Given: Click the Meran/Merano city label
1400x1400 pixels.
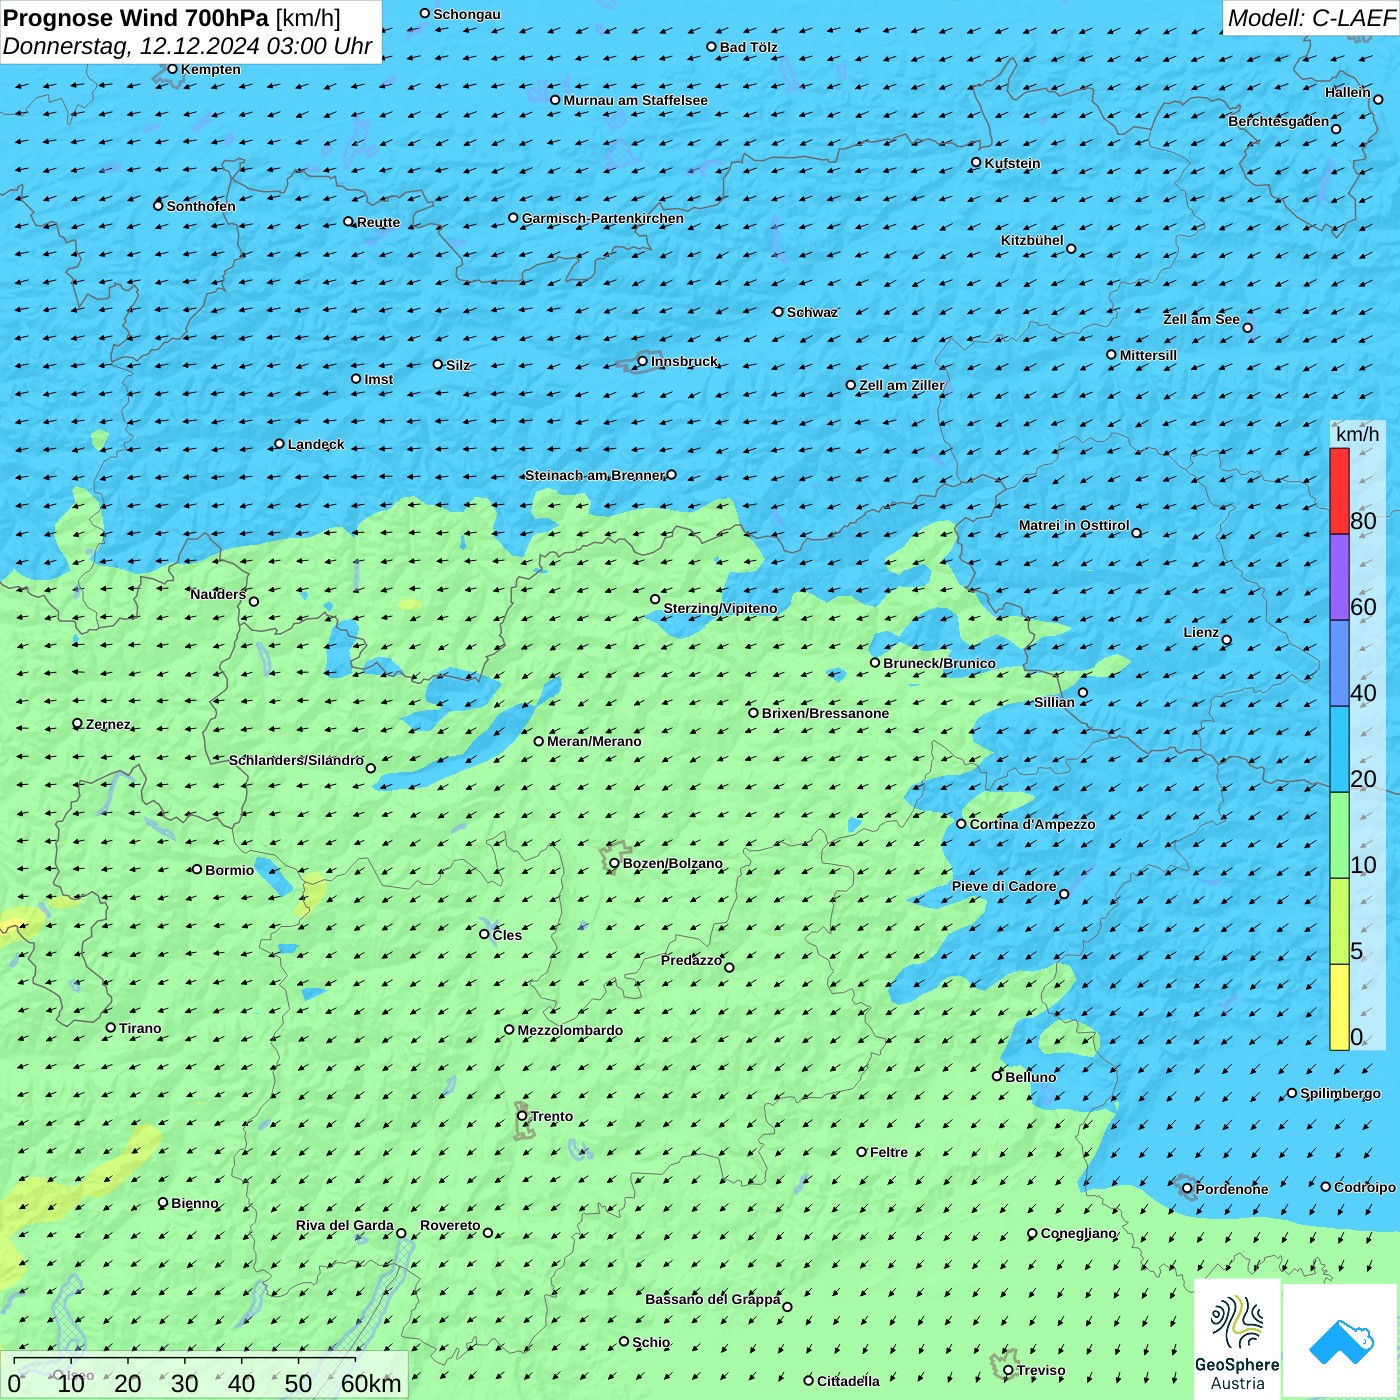Looking at the screenshot, I should click(594, 741).
